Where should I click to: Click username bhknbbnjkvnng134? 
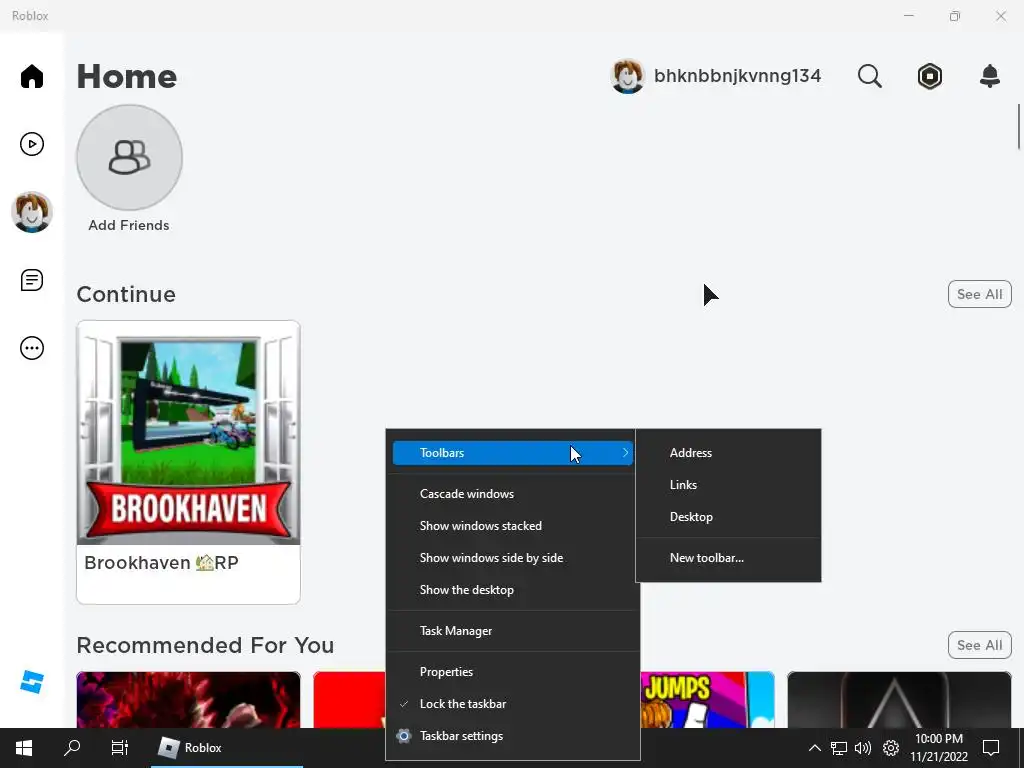click(x=737, y=76)
